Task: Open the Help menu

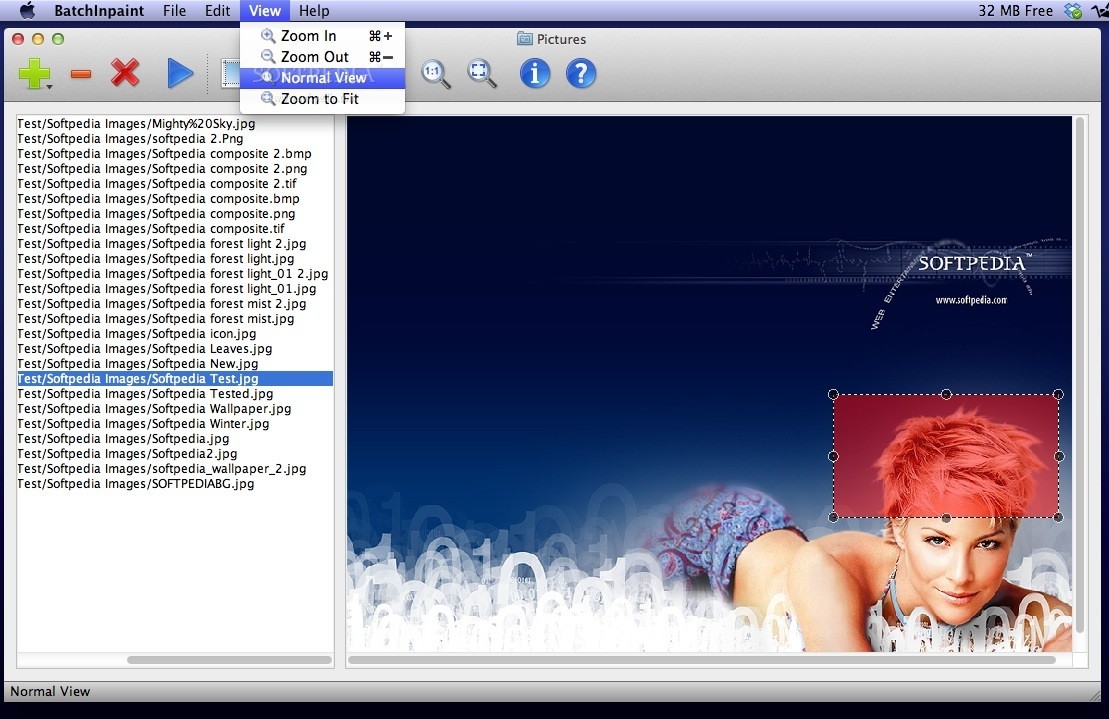Action: (314, 11)
